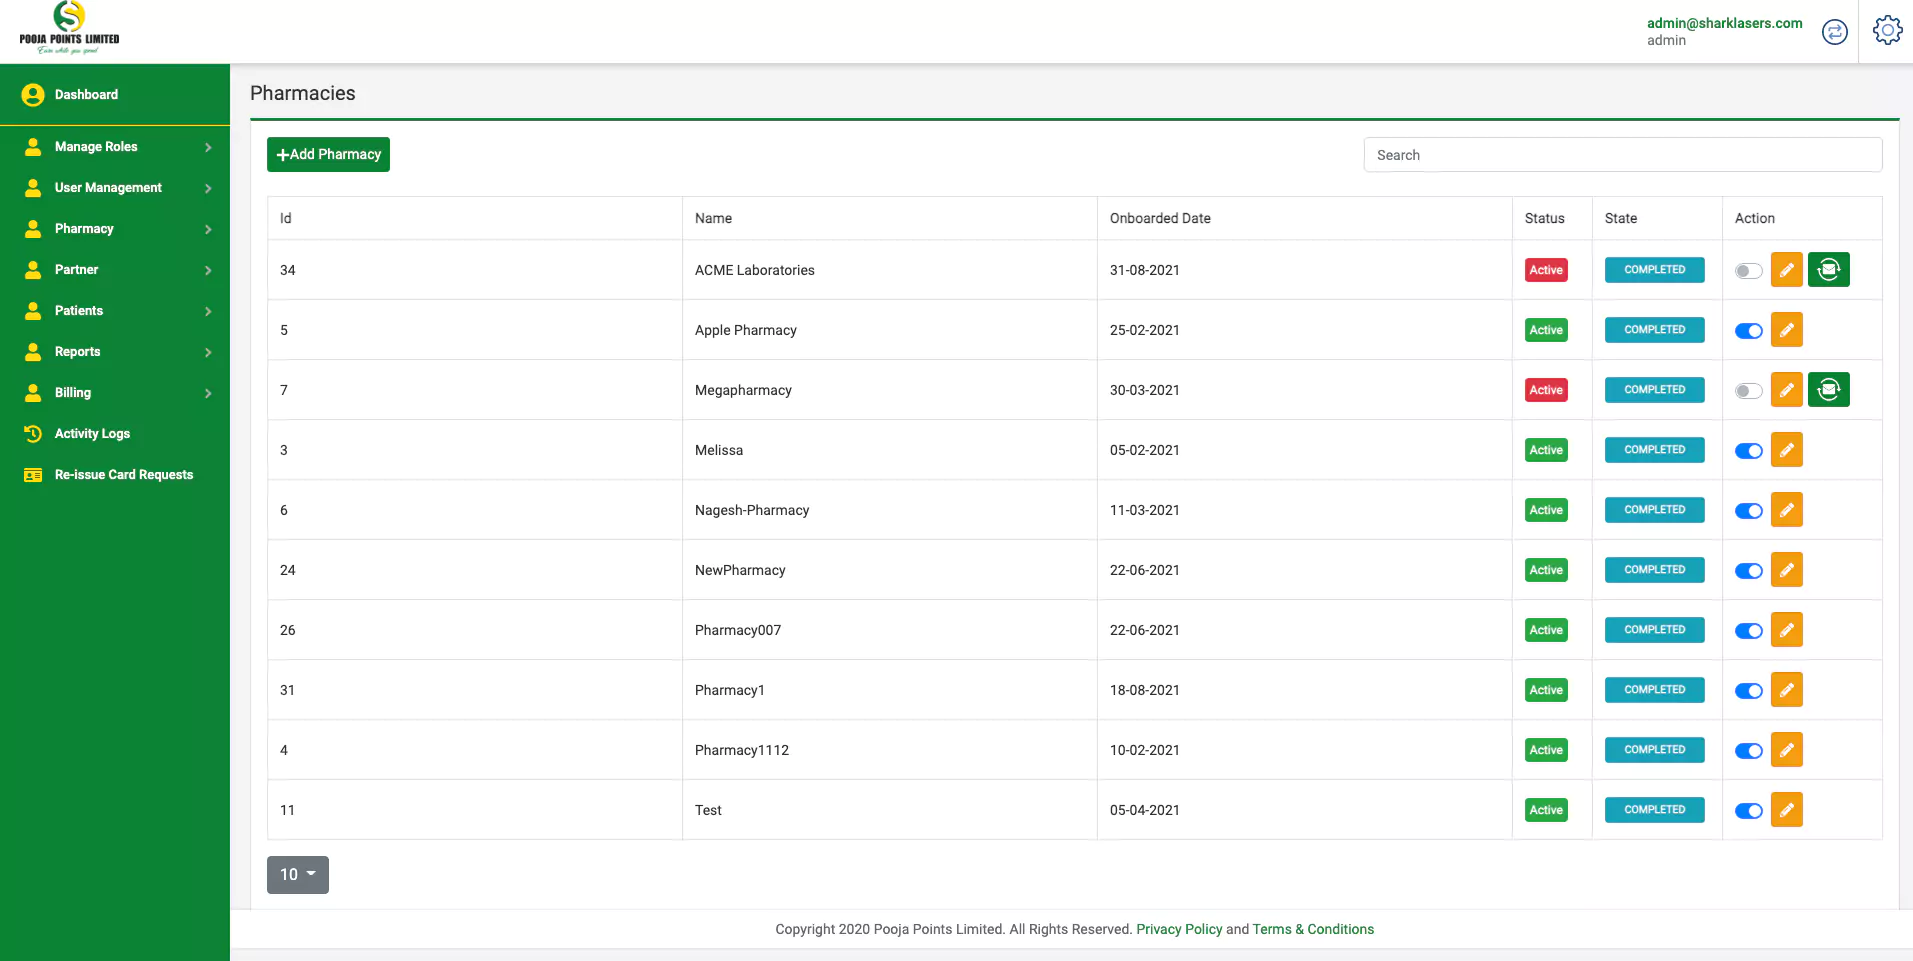Edit the Test pharmacy with the pencil icon
Viewport: 1913px width, 961px height.
tap(1786, 810)
